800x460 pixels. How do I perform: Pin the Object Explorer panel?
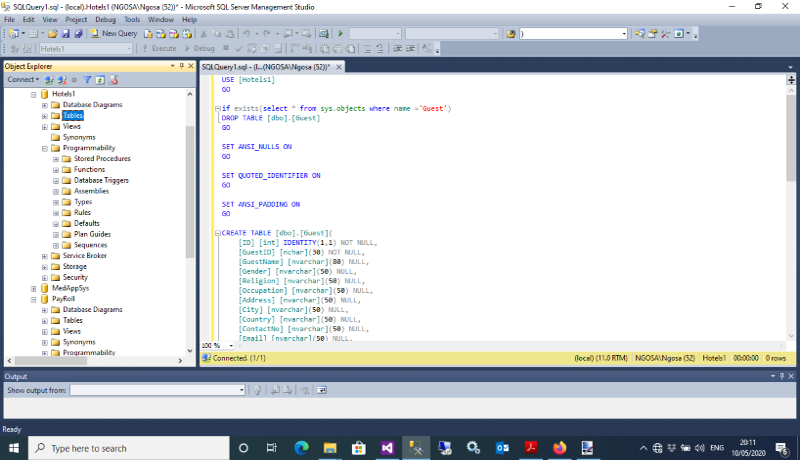click(182, 66)
